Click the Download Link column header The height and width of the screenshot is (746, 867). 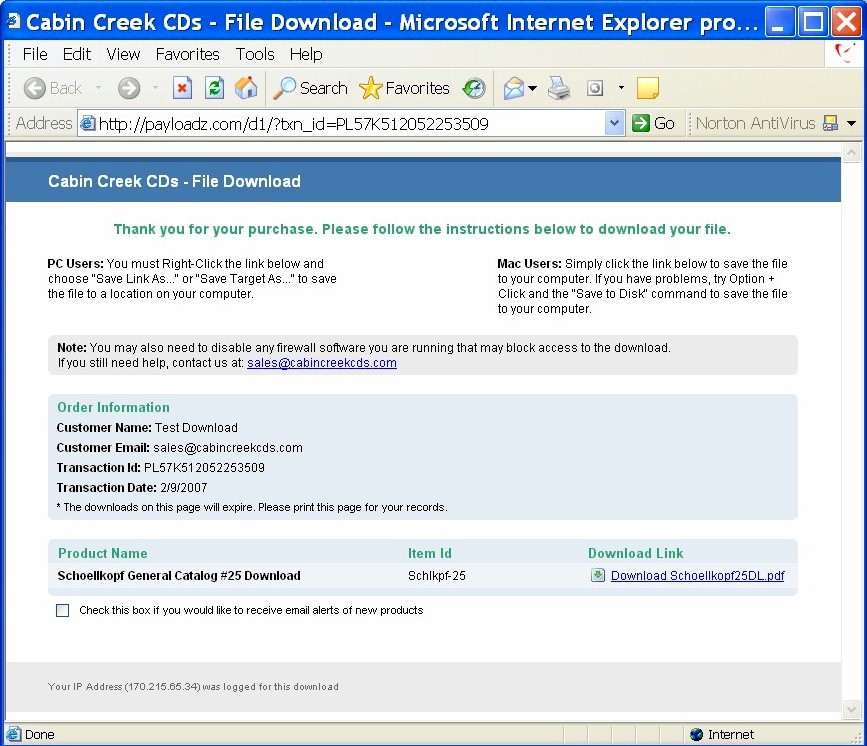[636, 554]
